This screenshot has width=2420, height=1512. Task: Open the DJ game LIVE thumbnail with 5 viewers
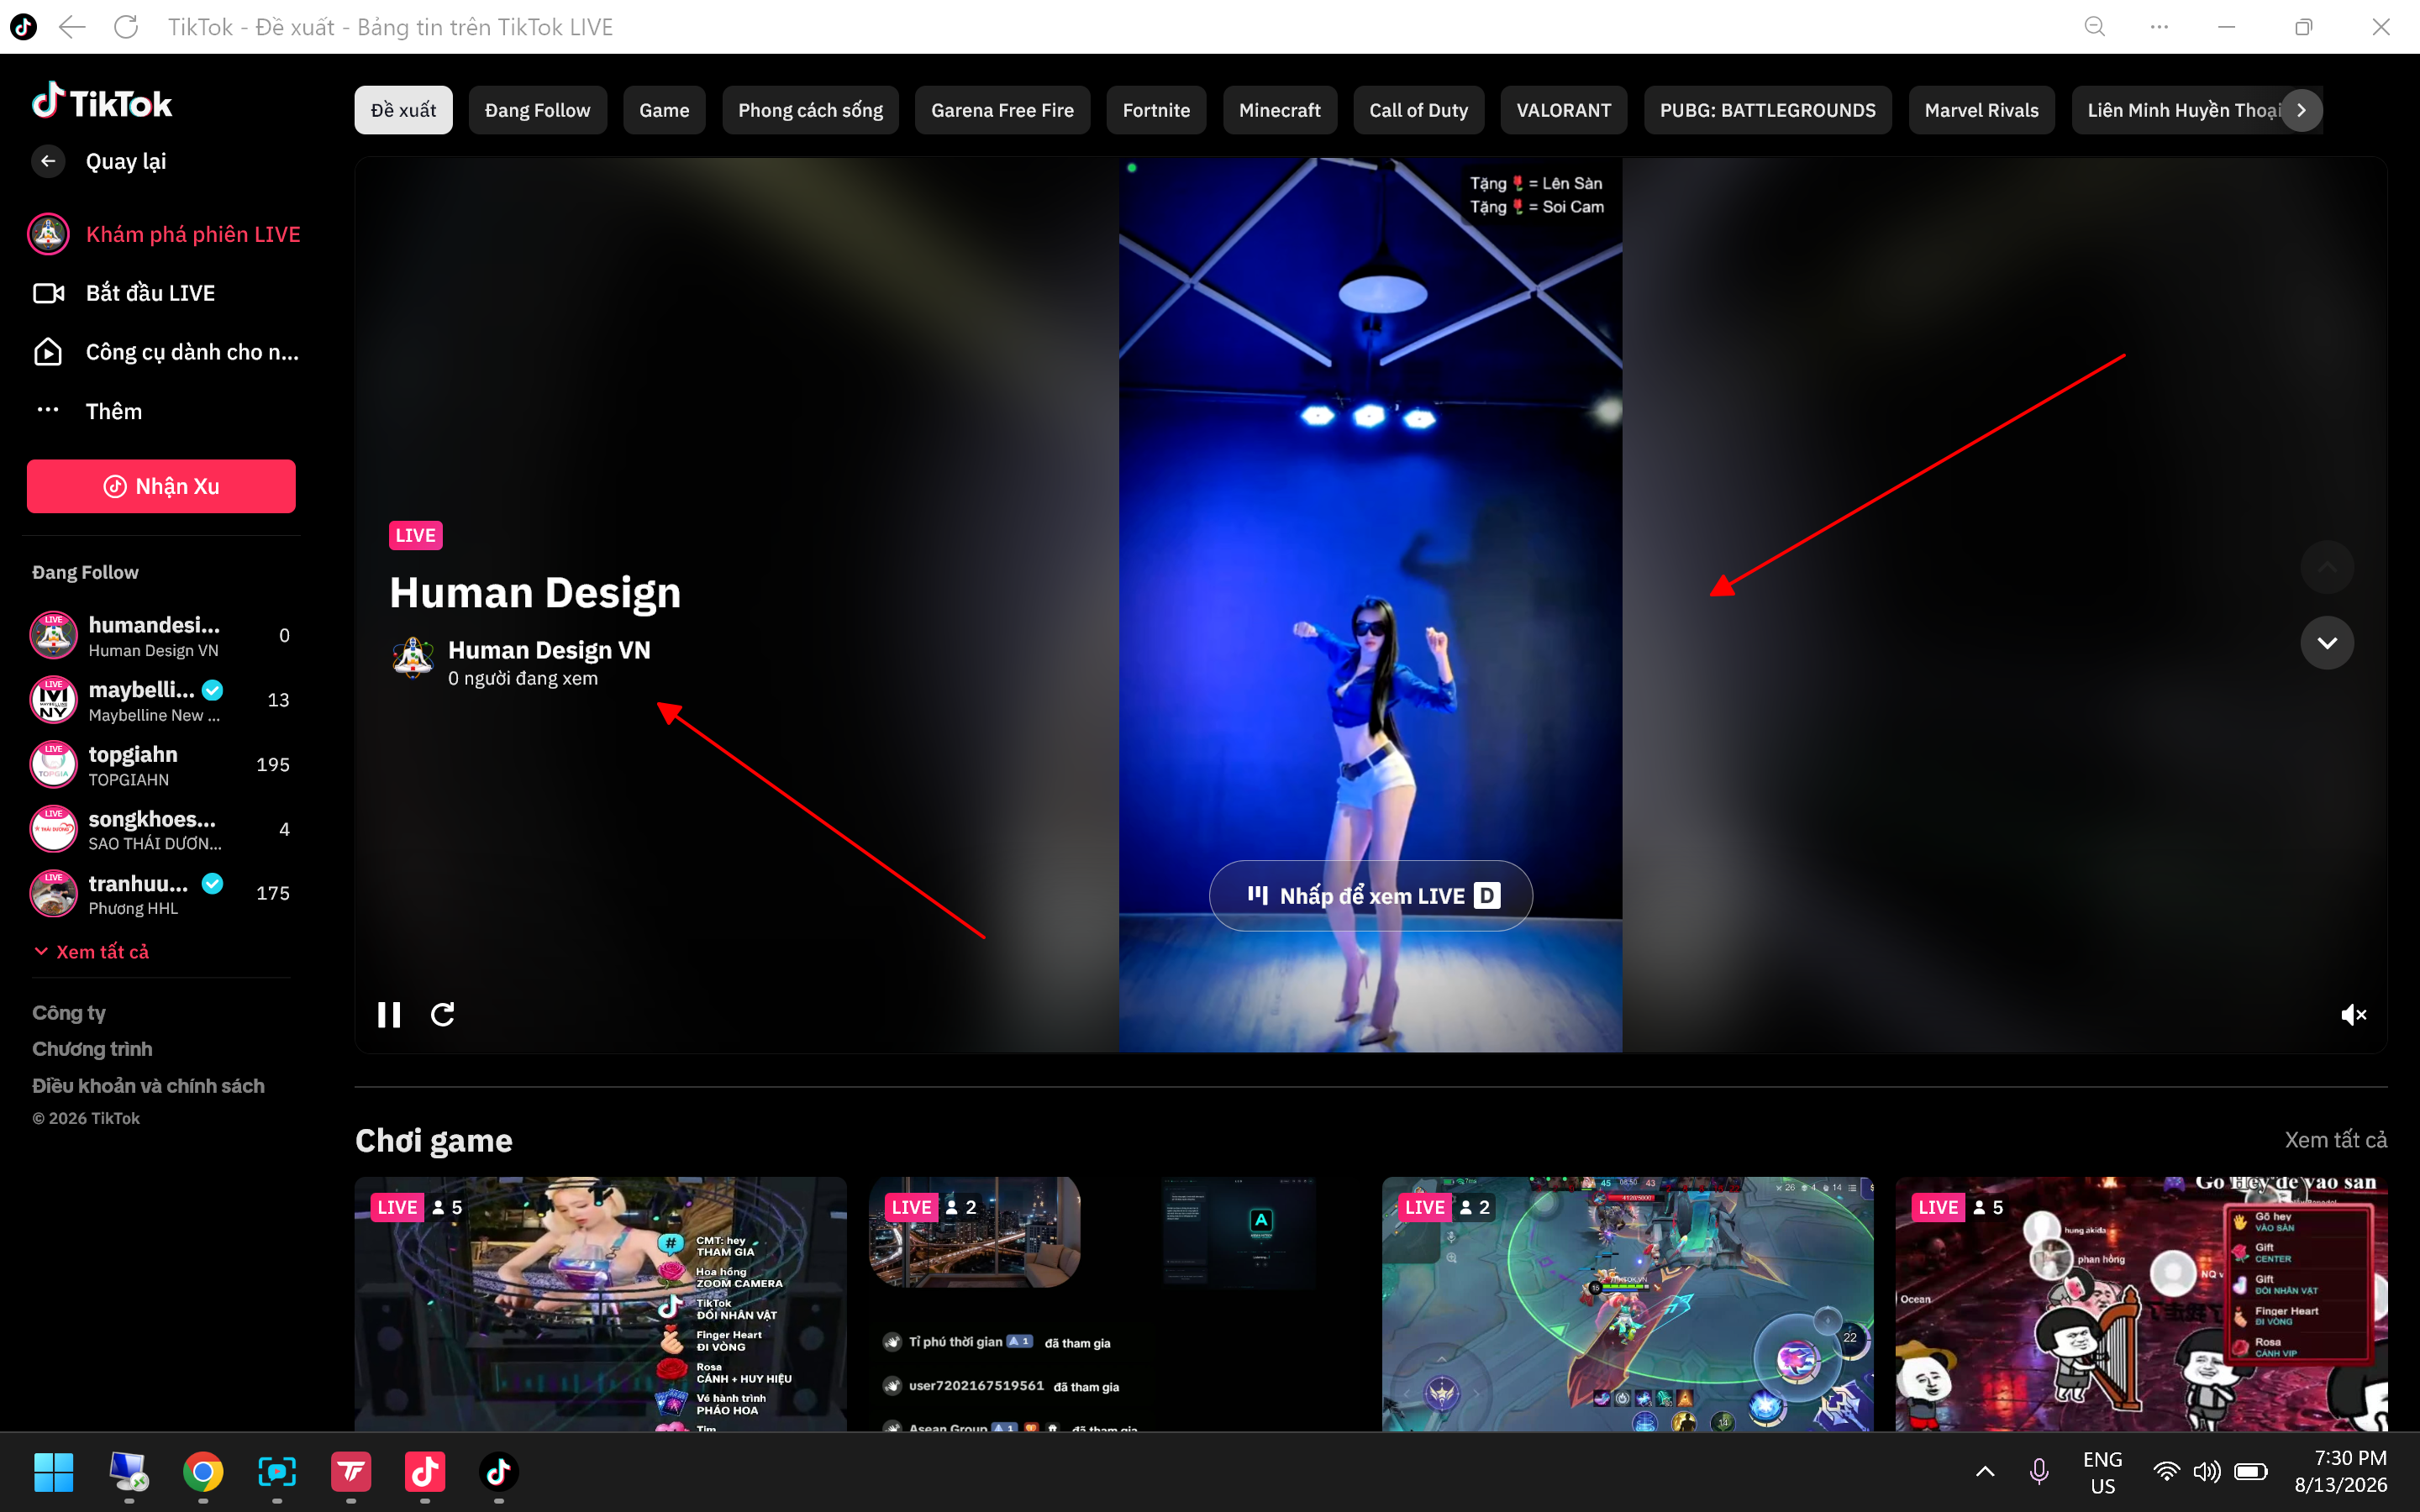(x=600, y=1304)
